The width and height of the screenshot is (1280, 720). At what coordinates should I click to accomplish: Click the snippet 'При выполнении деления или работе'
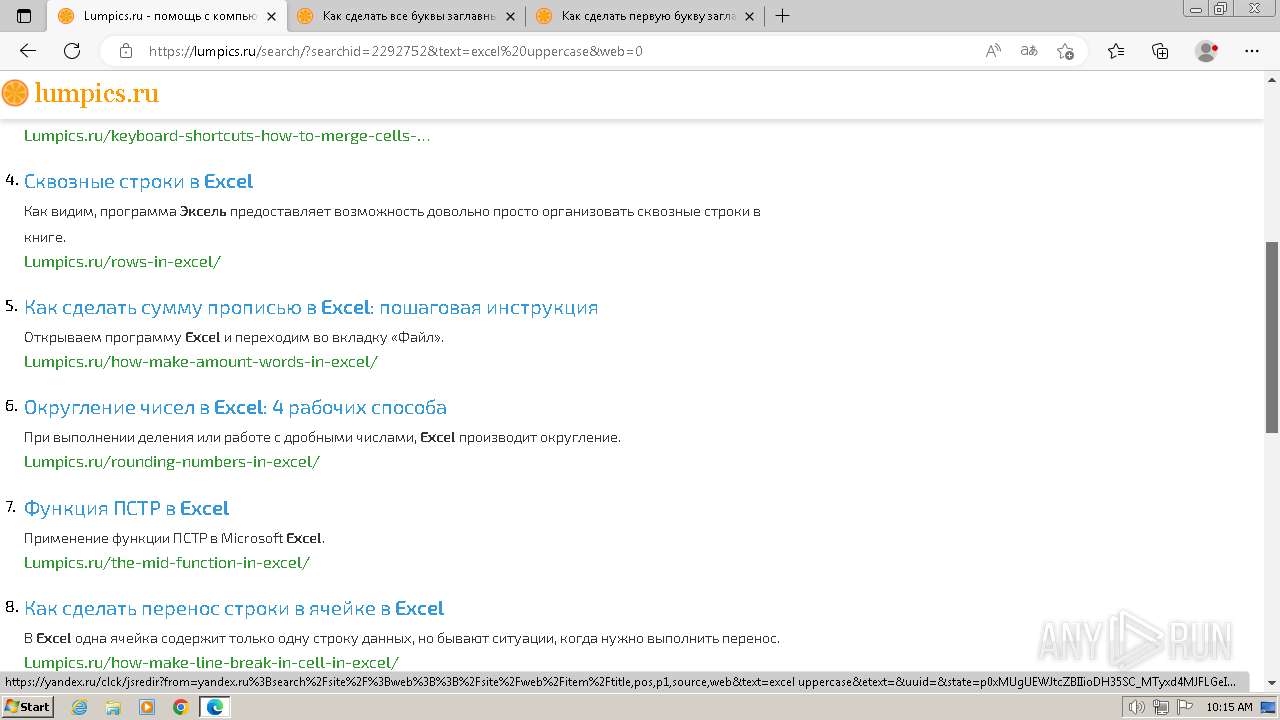pos(322,437)
